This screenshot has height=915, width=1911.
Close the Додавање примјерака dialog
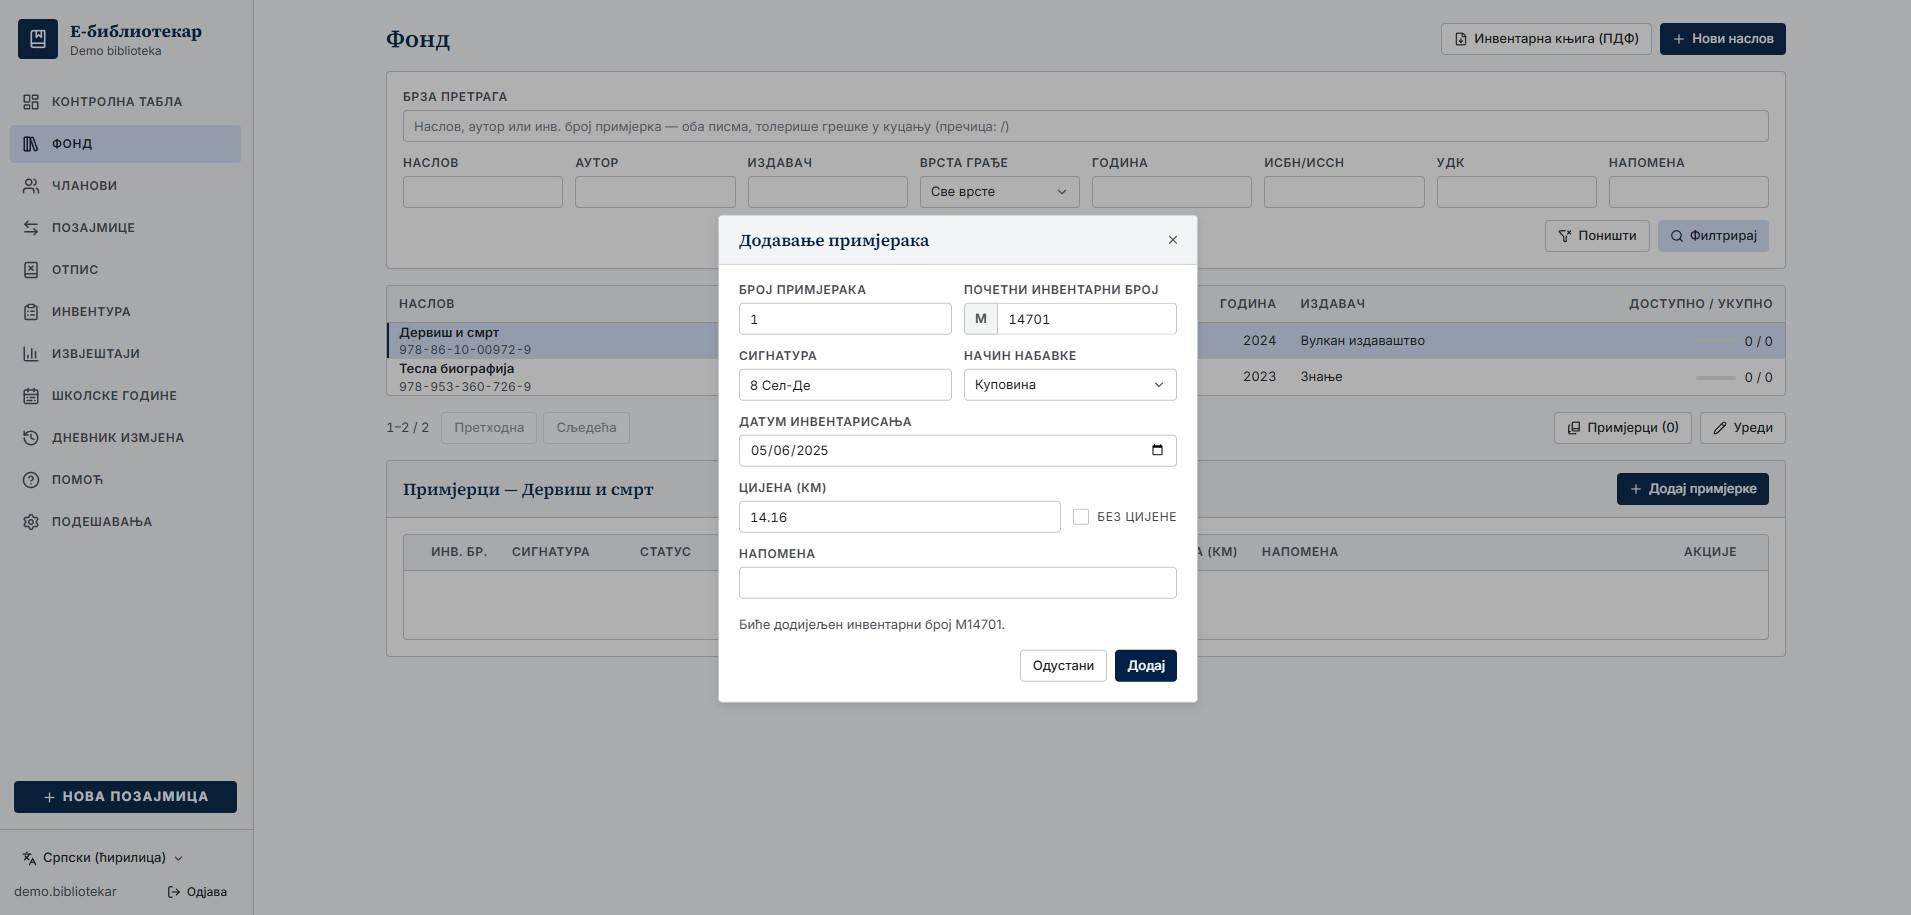tap(1173, 240)
